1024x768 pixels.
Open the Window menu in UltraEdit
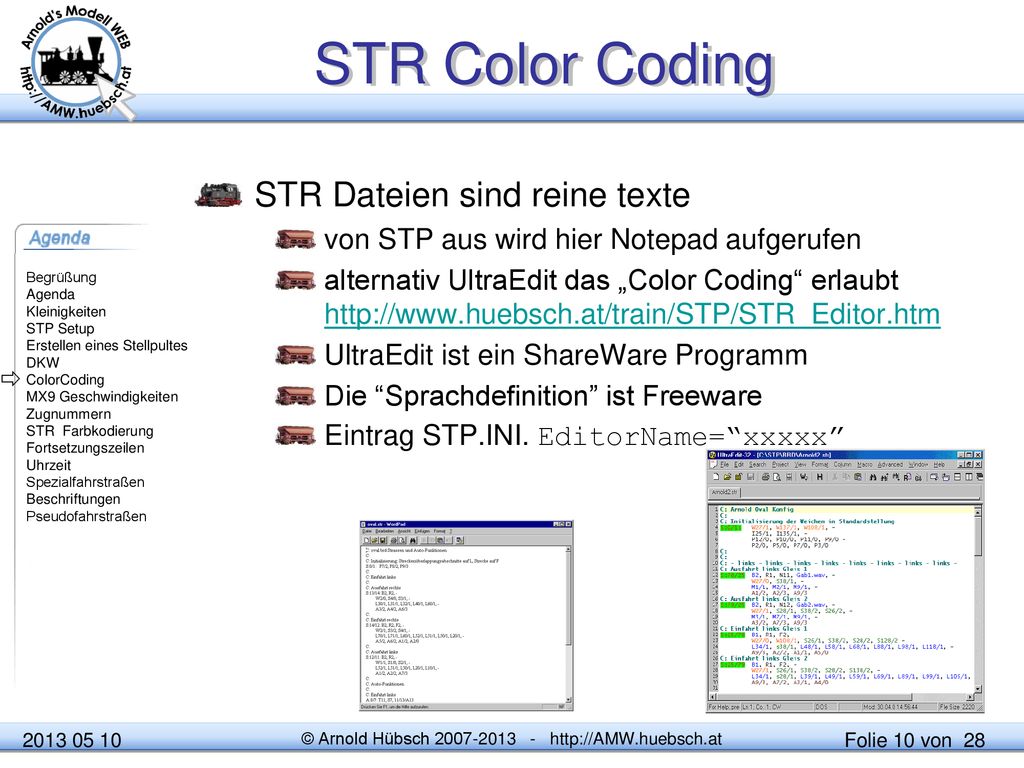pos(918,464)
